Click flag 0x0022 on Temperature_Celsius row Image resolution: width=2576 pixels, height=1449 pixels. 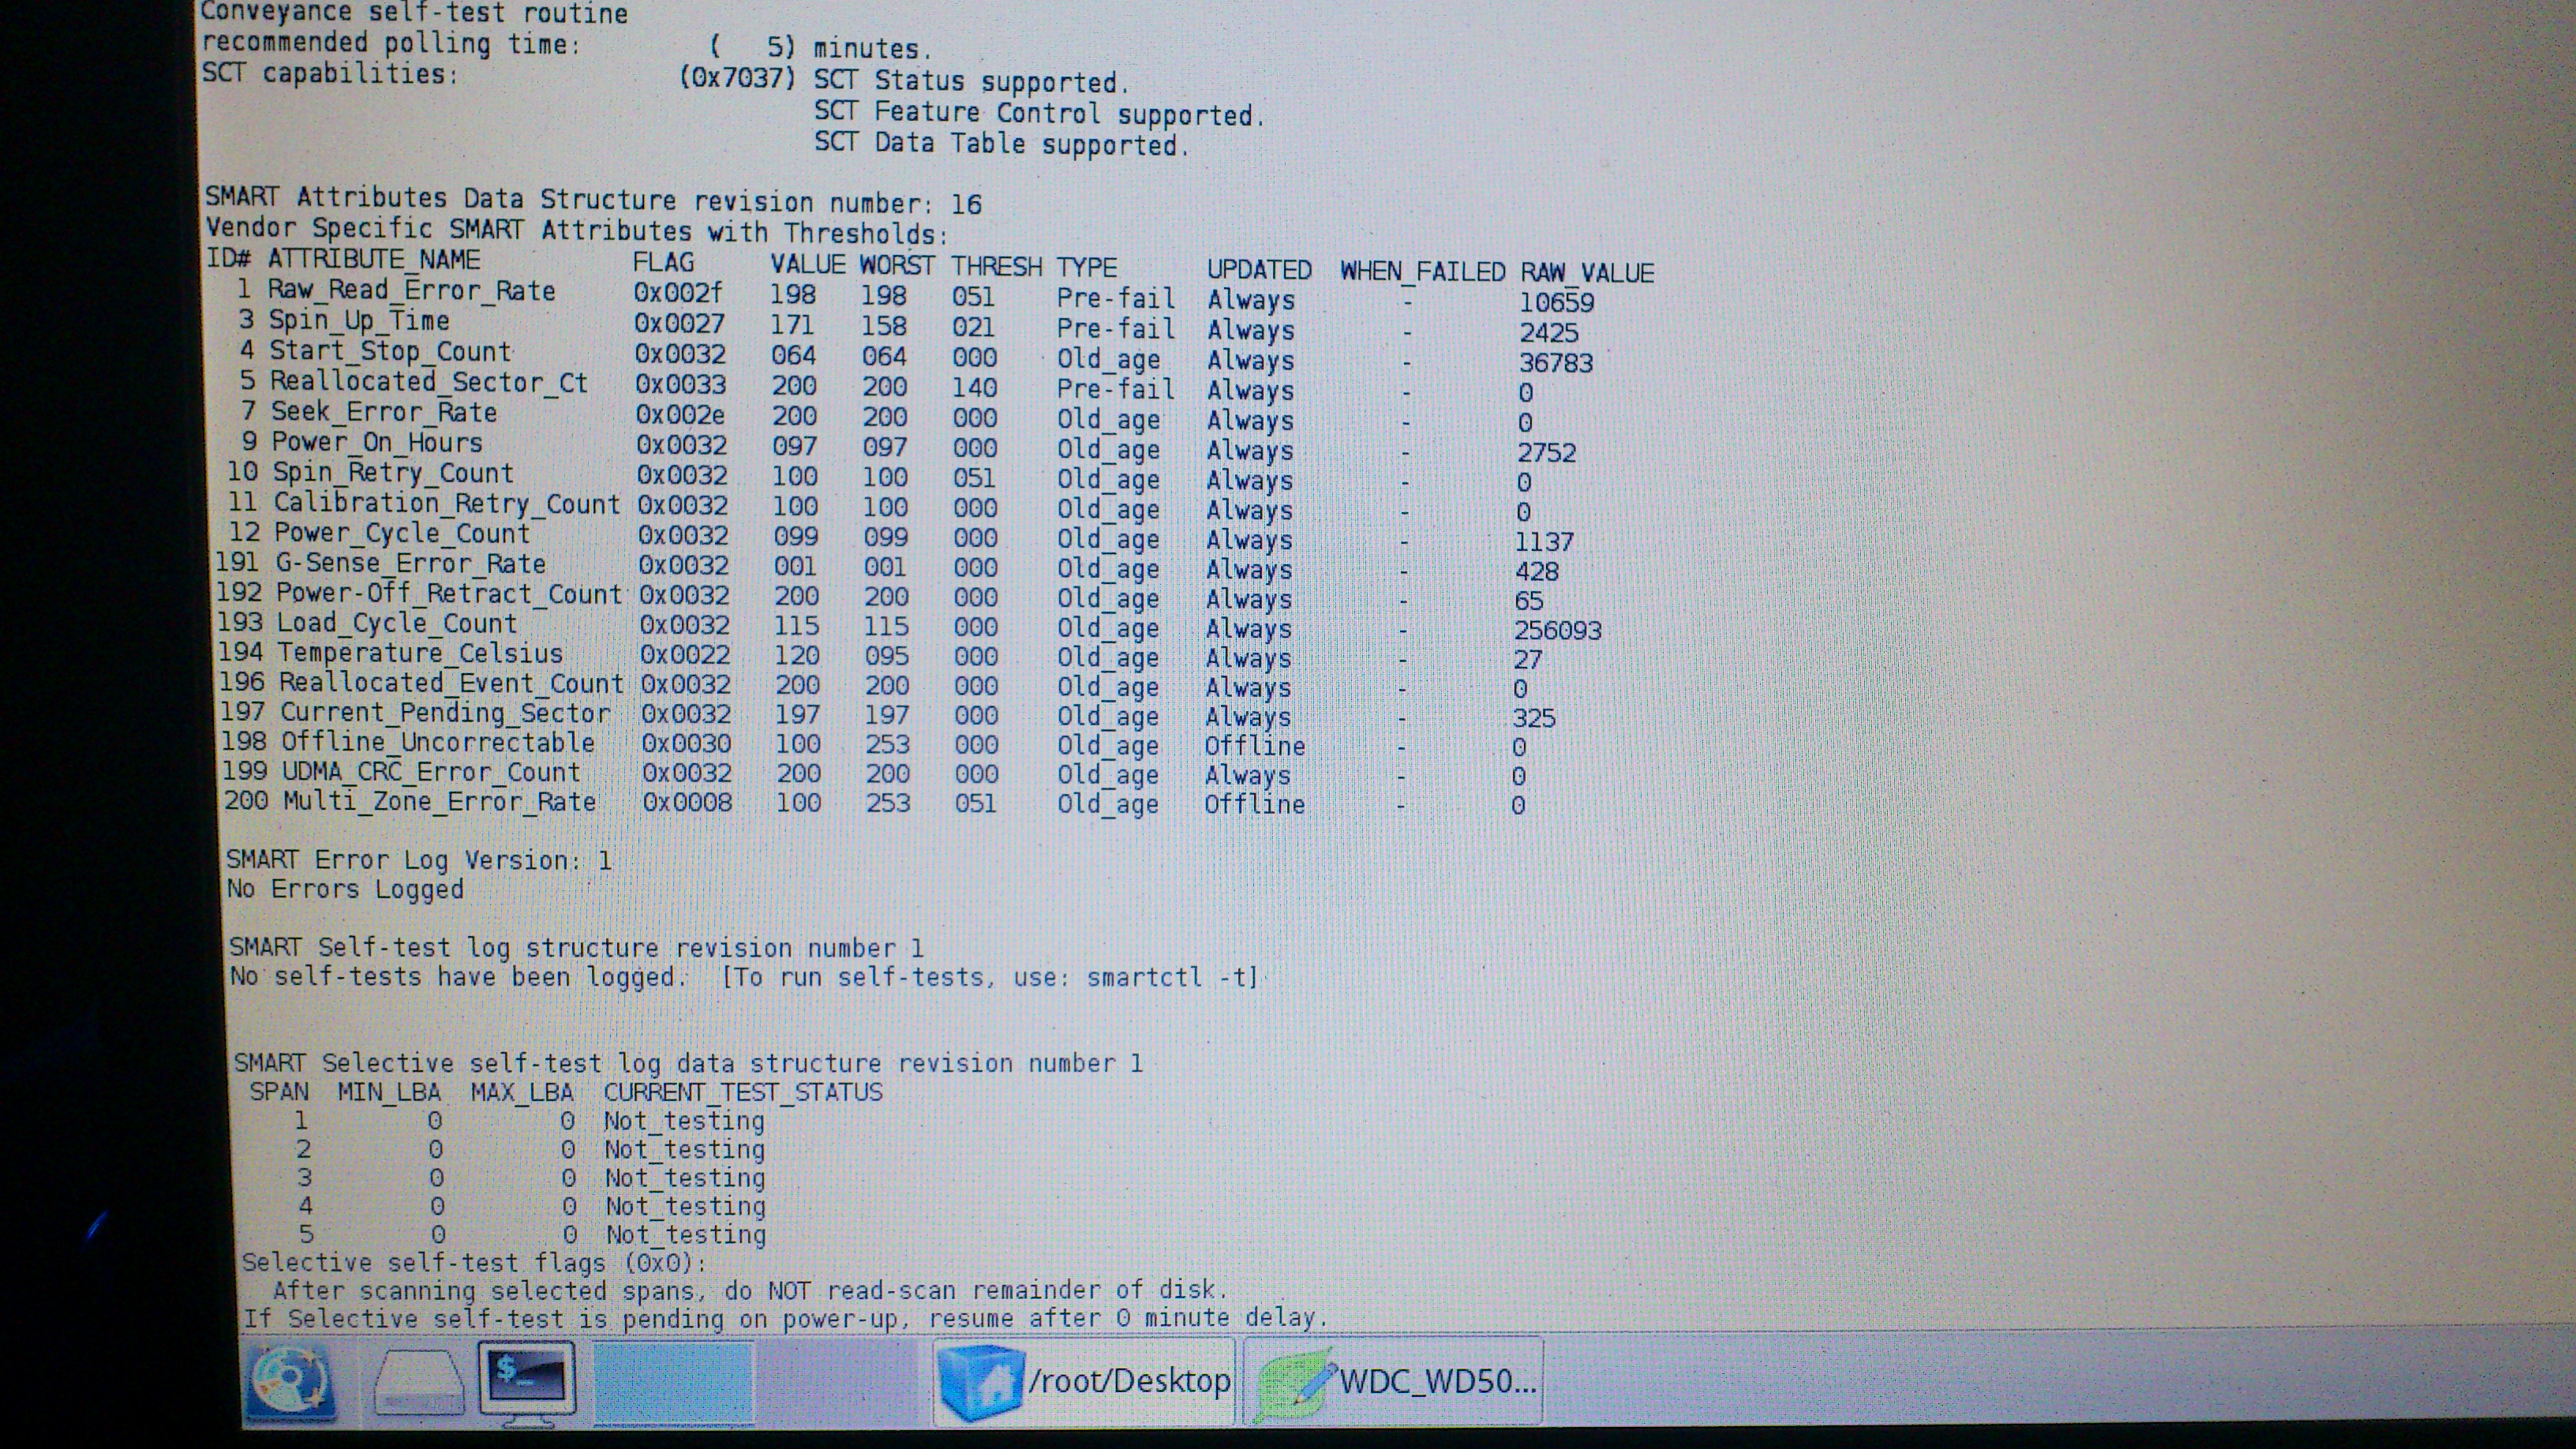[685, 654]
